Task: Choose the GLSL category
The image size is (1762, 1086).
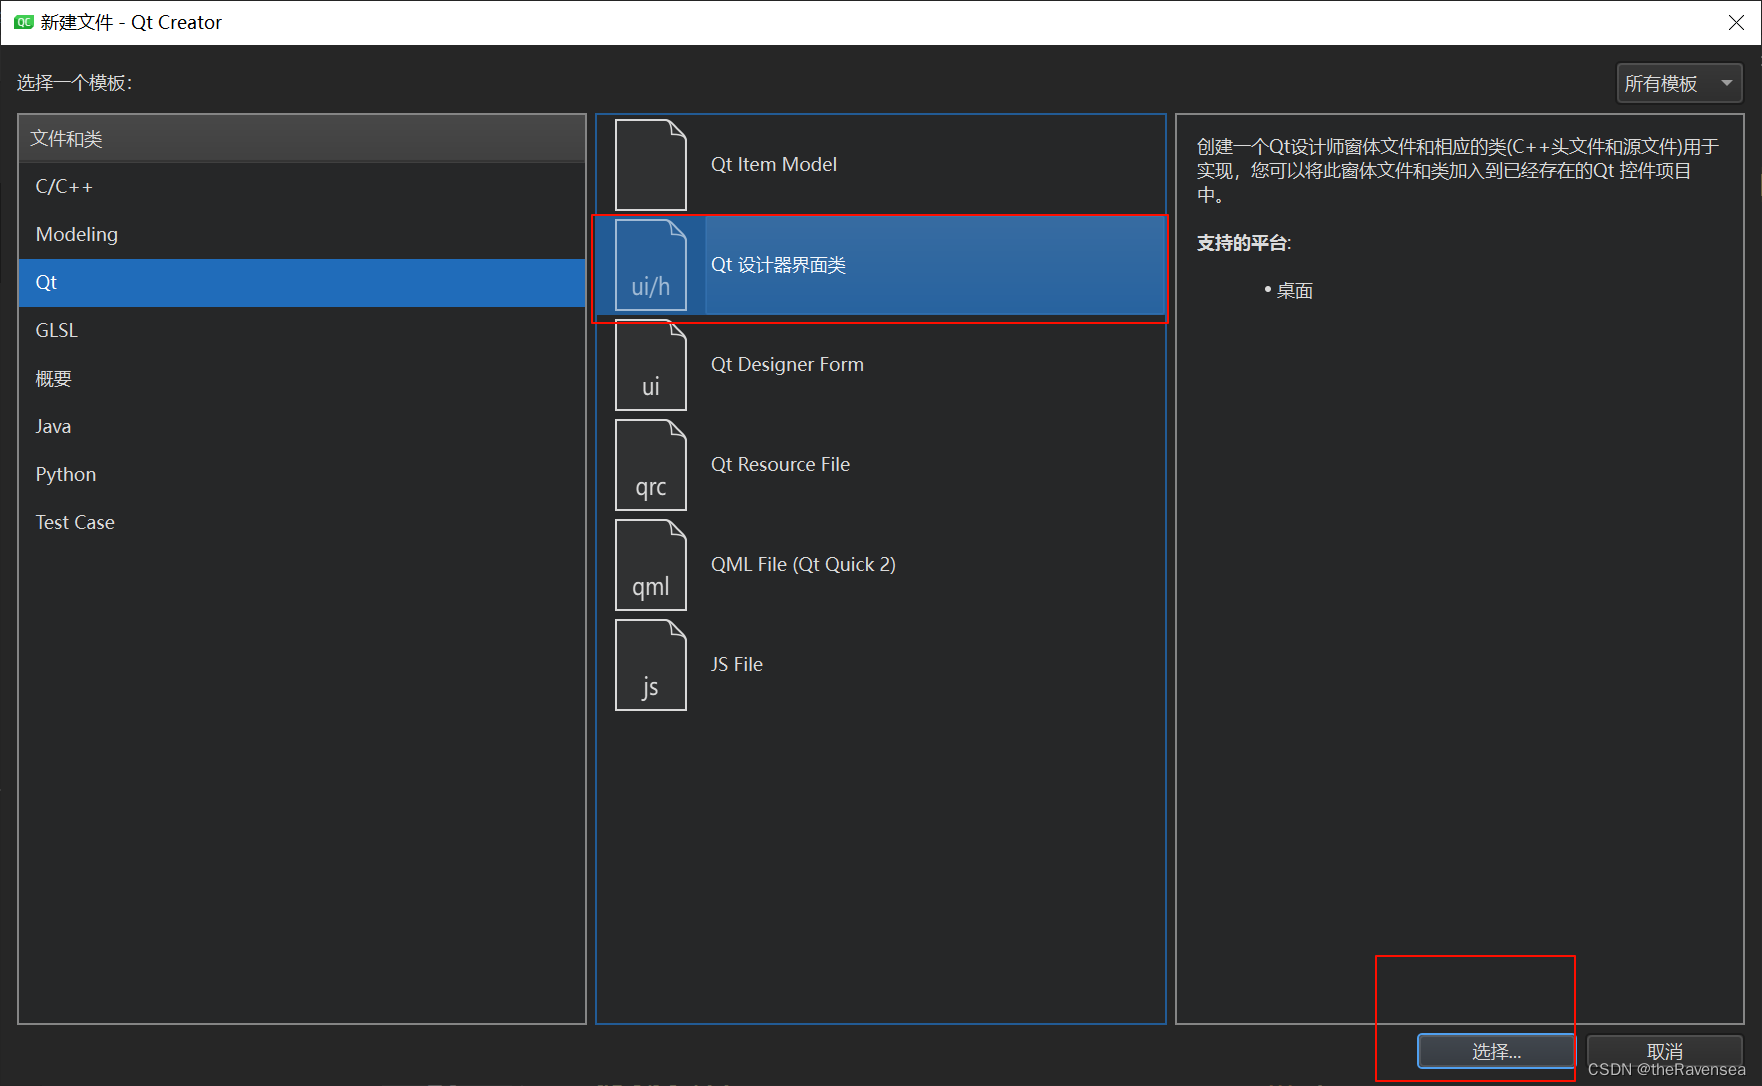Action: [302, 331]
